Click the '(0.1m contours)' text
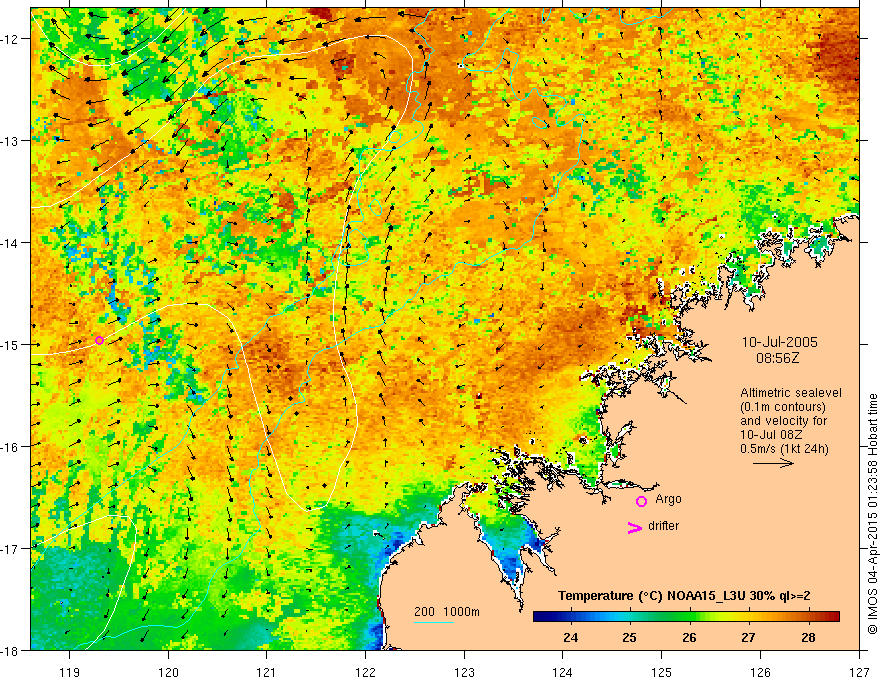Viewport: 880px width, 680px height. [x=783, y=407]
